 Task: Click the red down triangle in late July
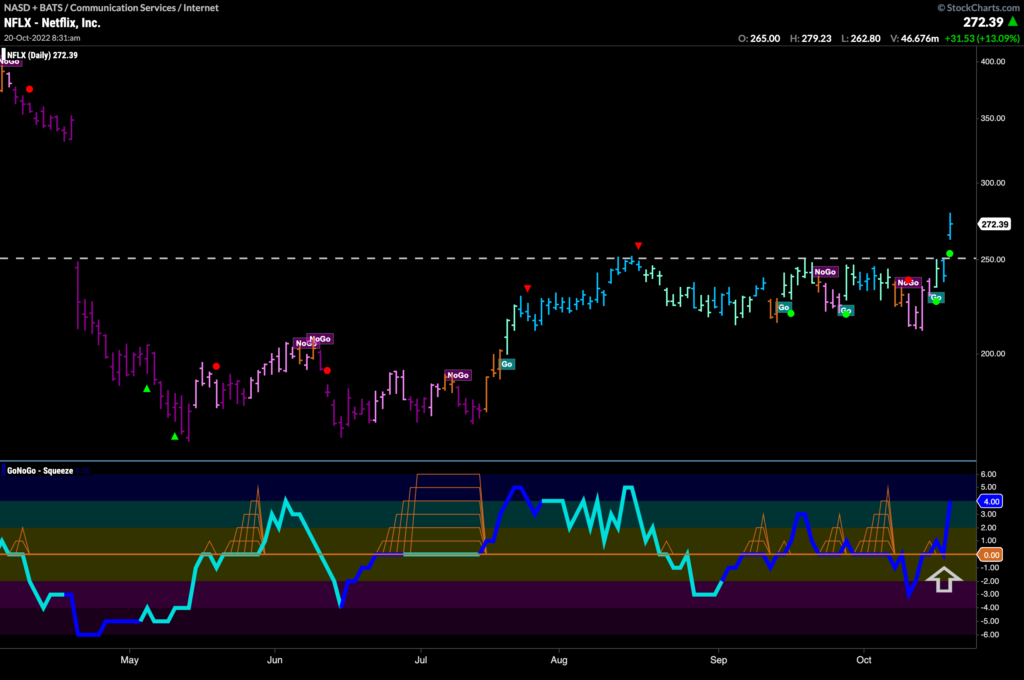(x=527, y=289)
